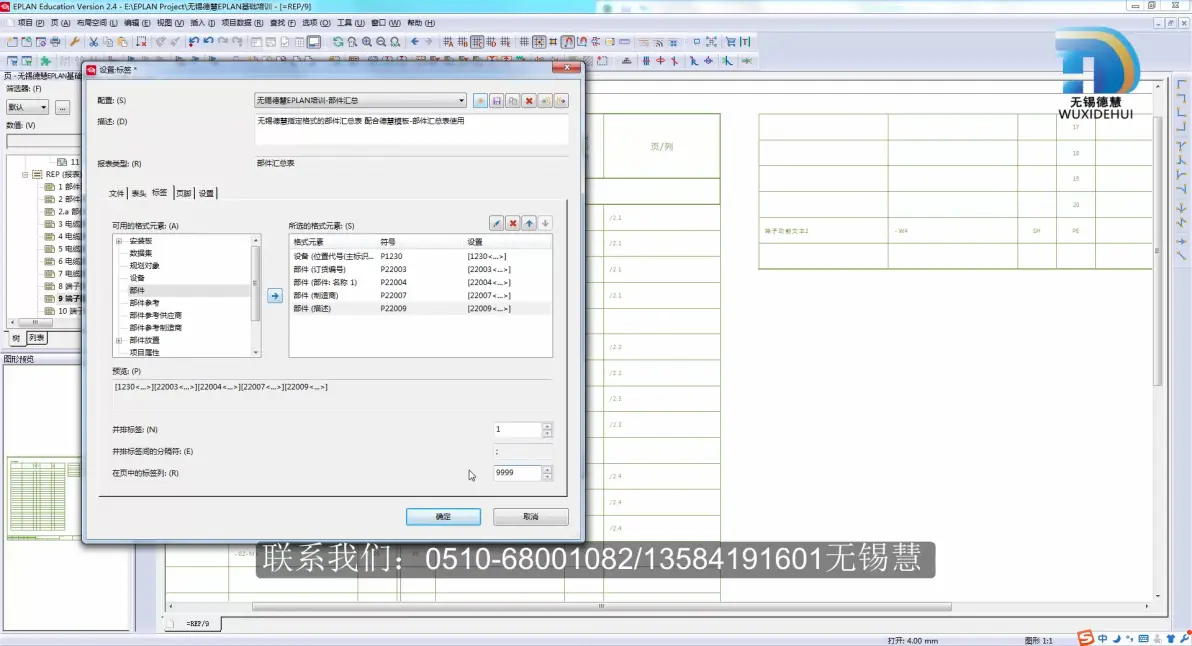Switch to the 表头 tab

138,194
